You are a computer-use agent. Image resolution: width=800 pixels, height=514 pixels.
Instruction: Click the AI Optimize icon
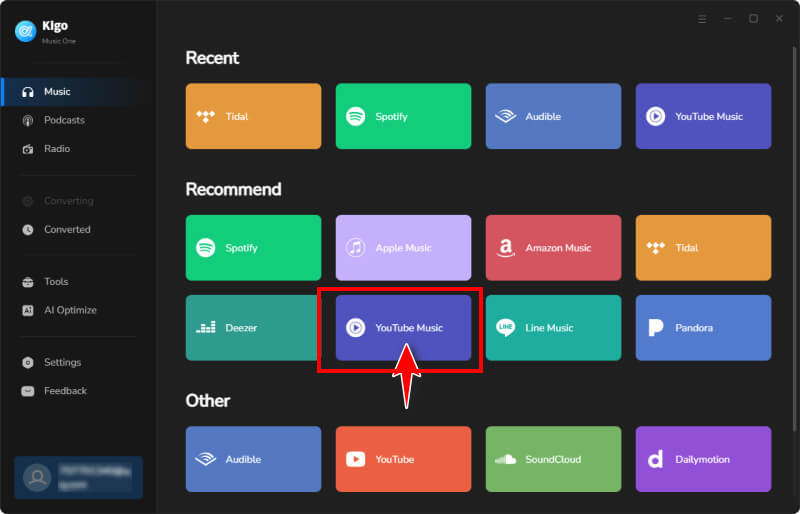(x=28, y=310)
